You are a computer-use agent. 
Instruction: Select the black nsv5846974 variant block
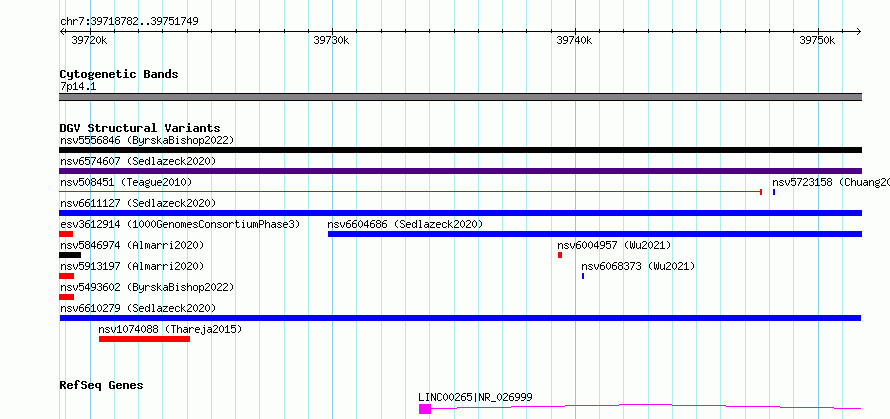click(70, 255)
